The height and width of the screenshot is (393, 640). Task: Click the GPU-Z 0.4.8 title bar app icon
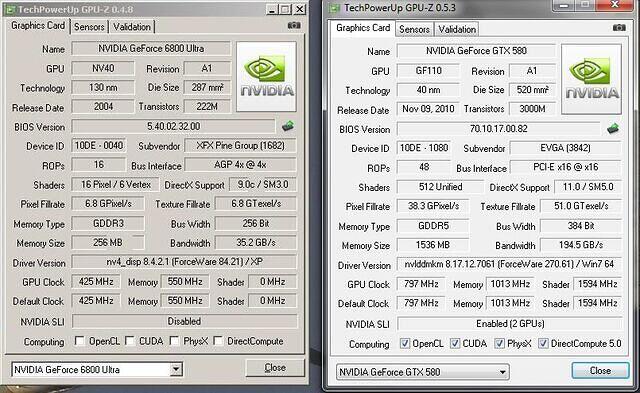(10, 10)
